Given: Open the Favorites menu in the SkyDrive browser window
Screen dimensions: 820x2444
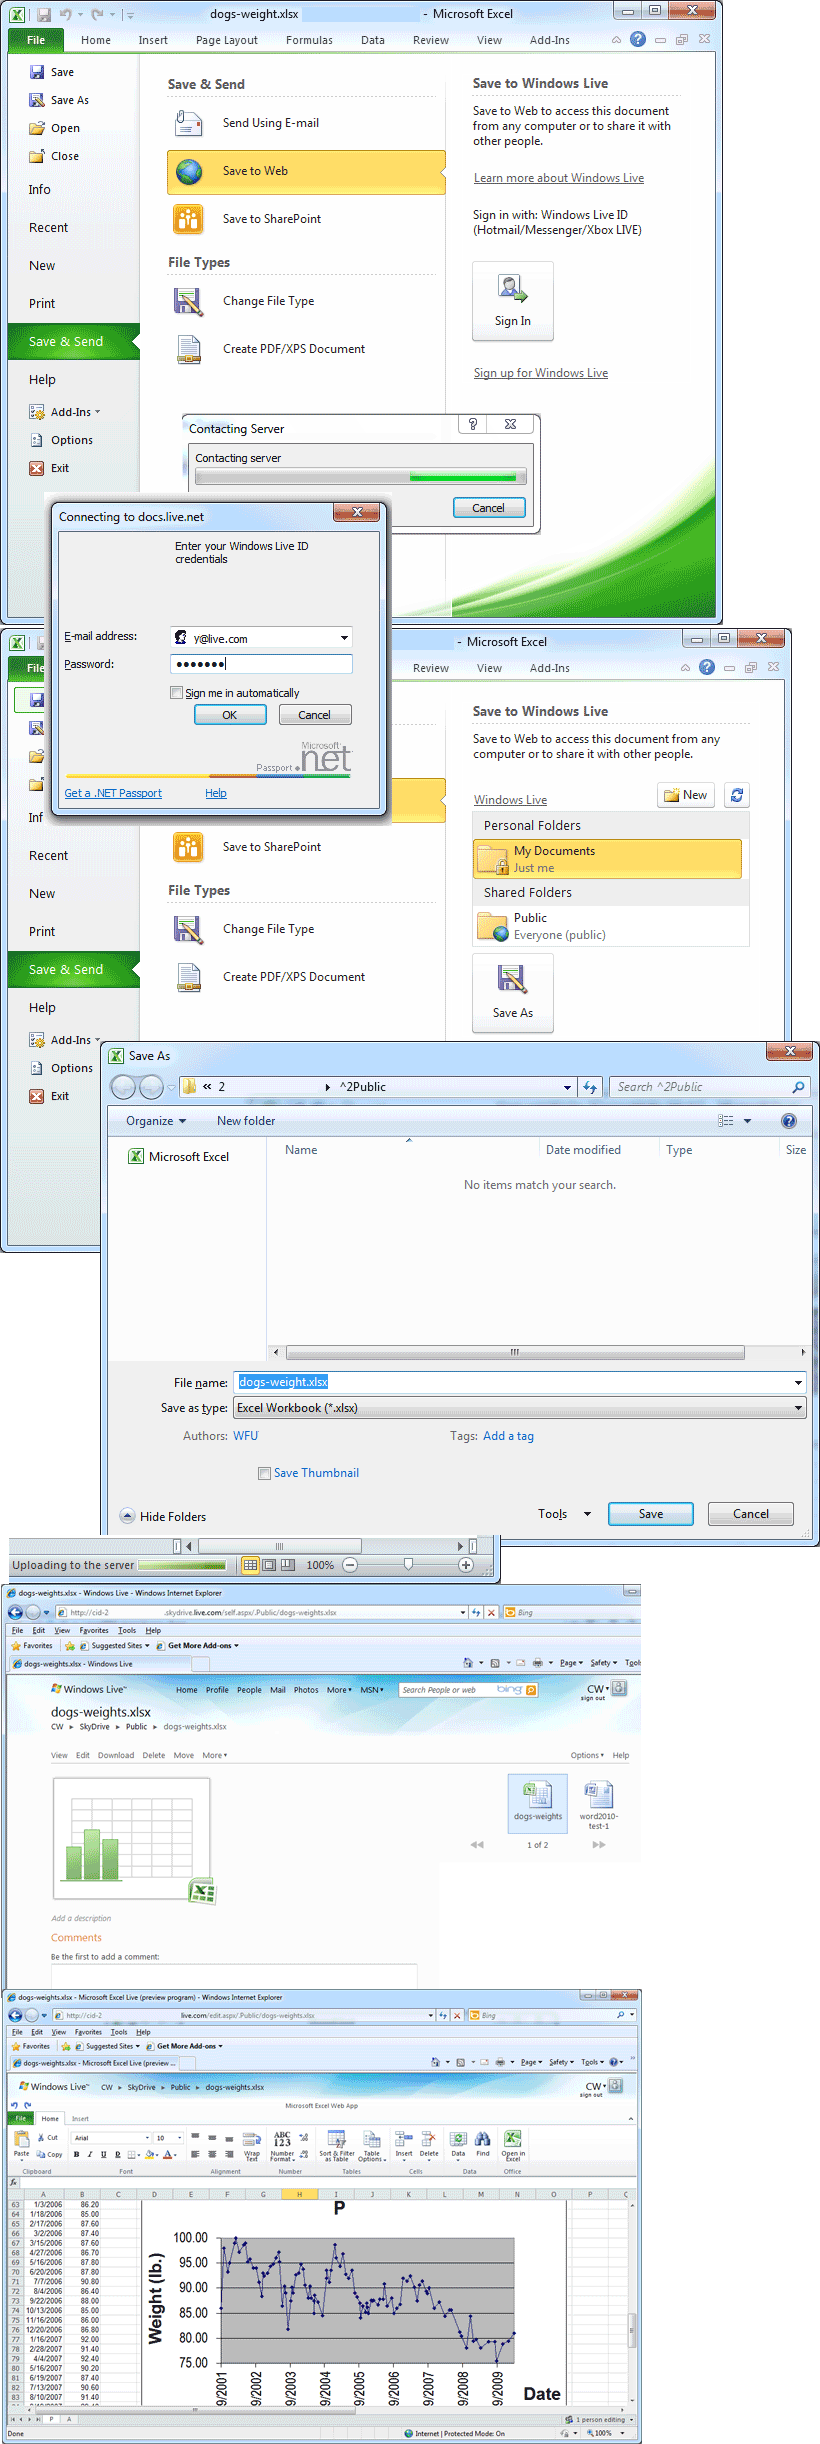Looking at the screenshot, I should click(x=94, y=1630).
